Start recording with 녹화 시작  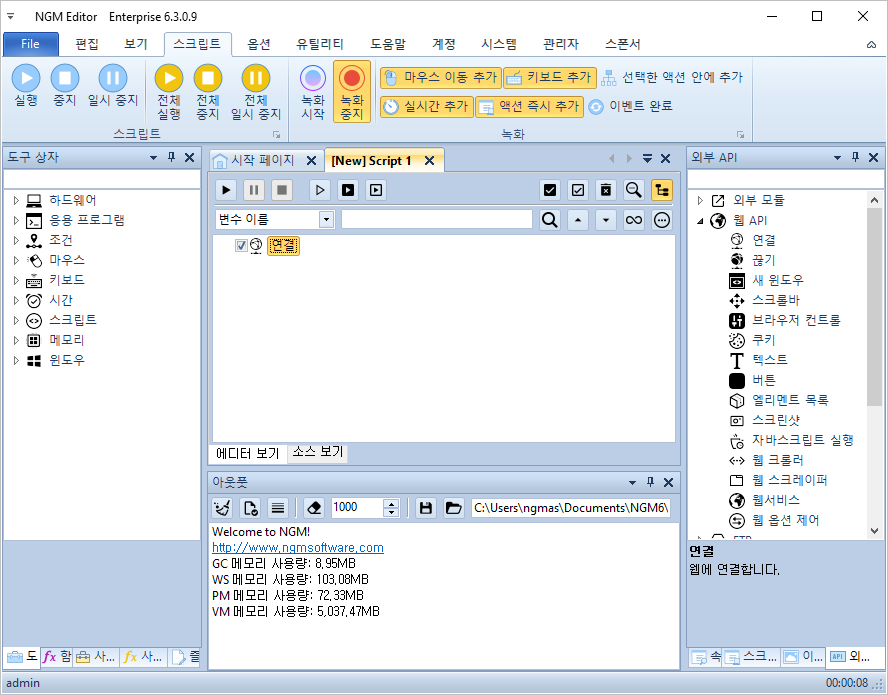click(313, 91)
